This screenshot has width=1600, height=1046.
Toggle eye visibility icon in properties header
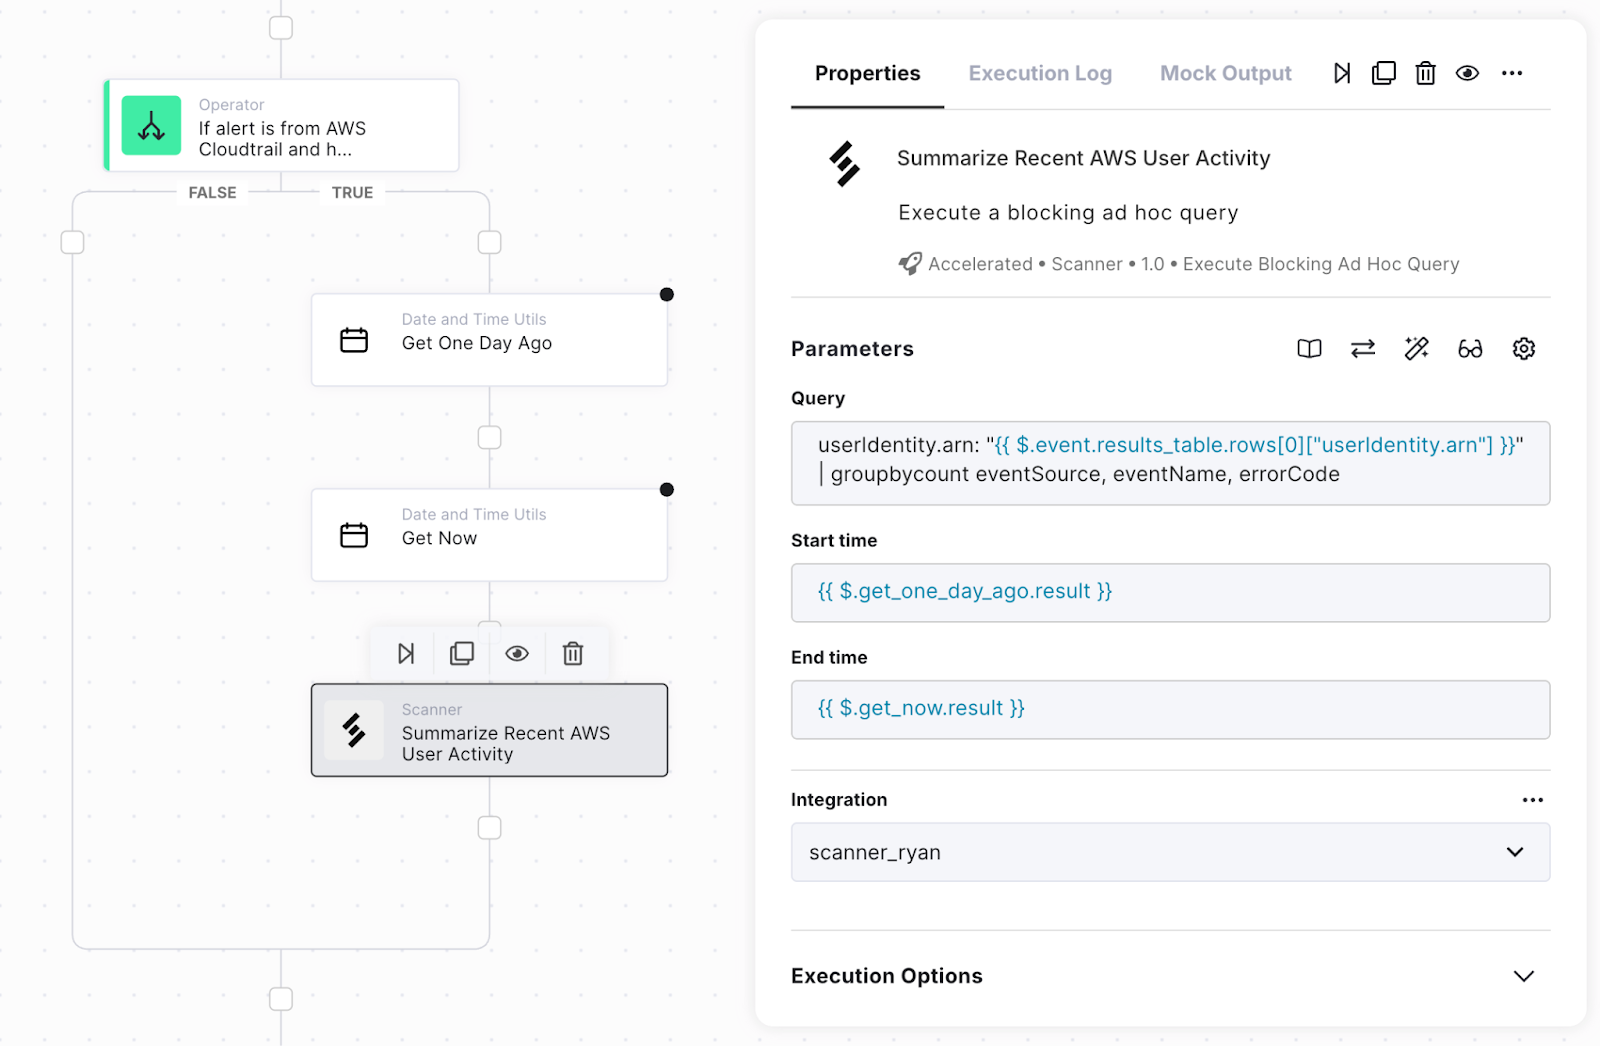click(1467, 73)
